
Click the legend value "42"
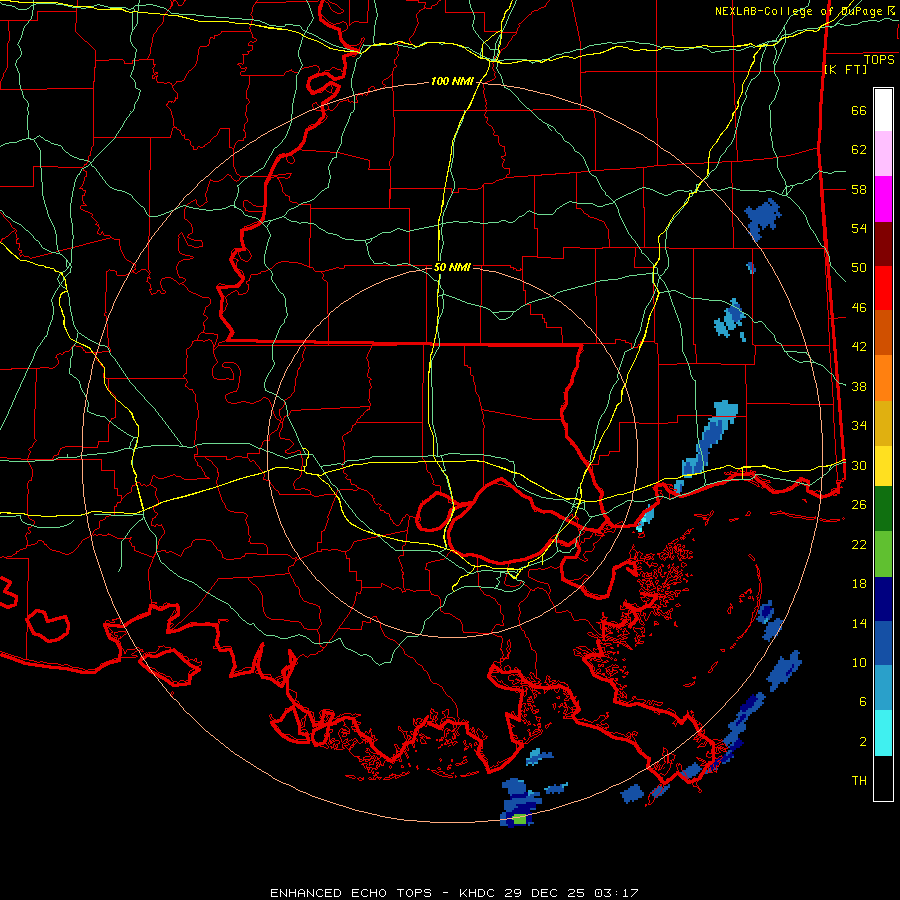coord(859,347)
